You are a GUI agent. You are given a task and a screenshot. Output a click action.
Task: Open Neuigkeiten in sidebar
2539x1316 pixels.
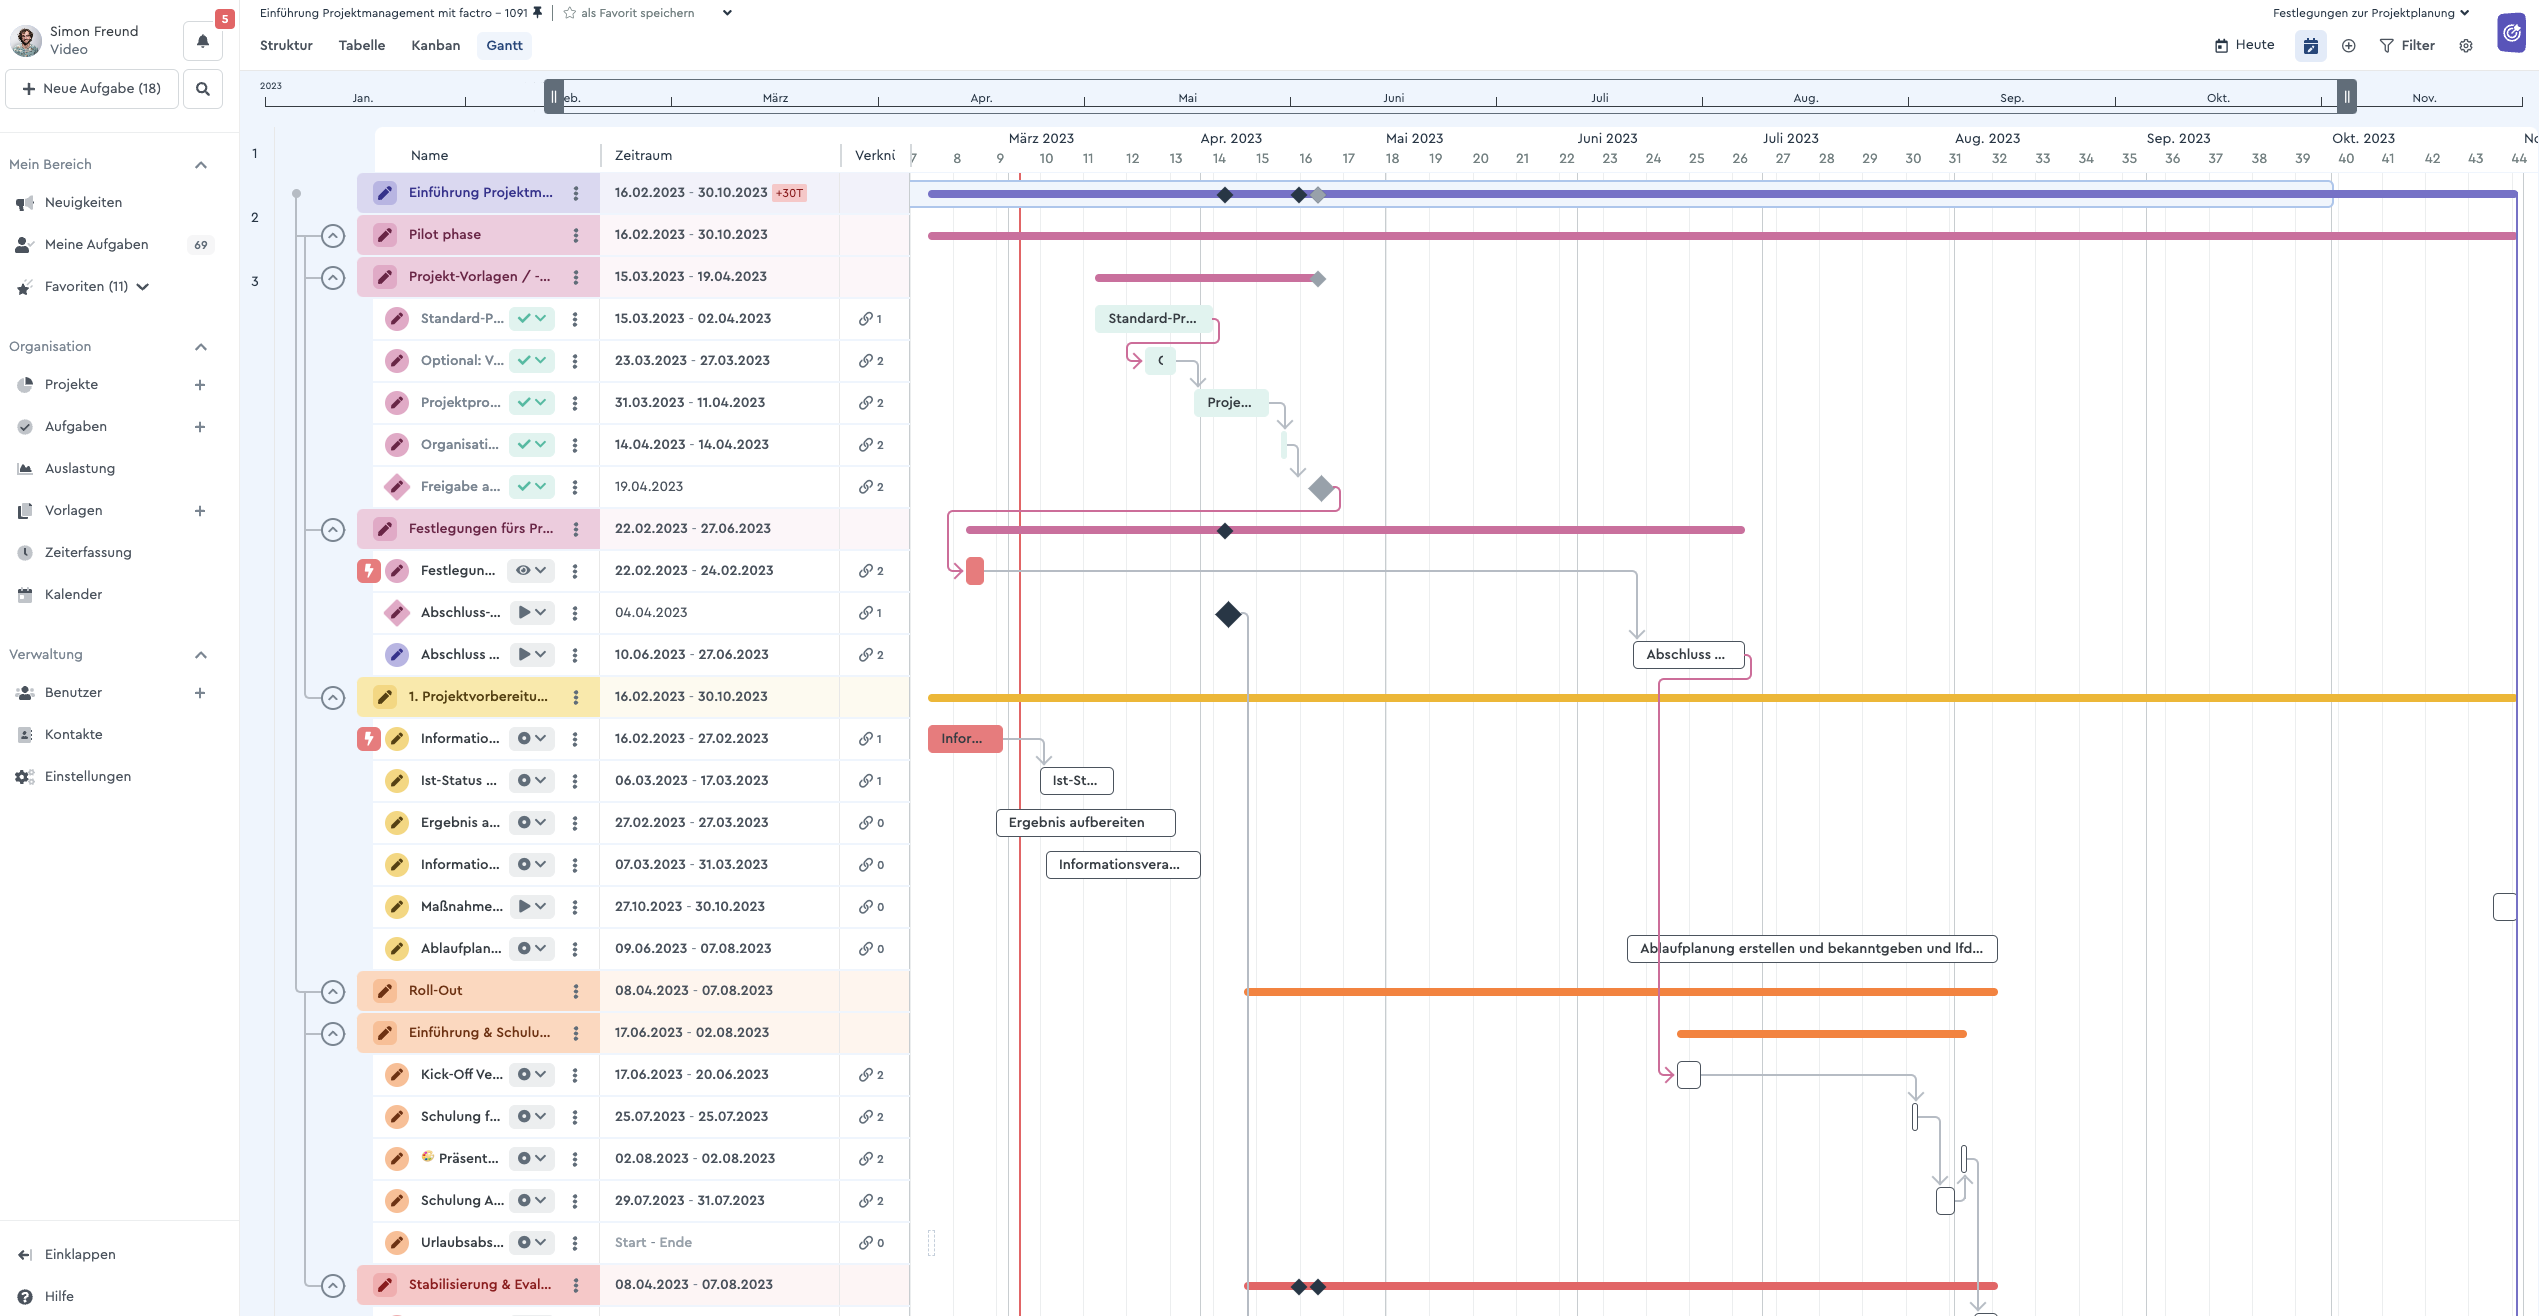[x=83, y=203]
